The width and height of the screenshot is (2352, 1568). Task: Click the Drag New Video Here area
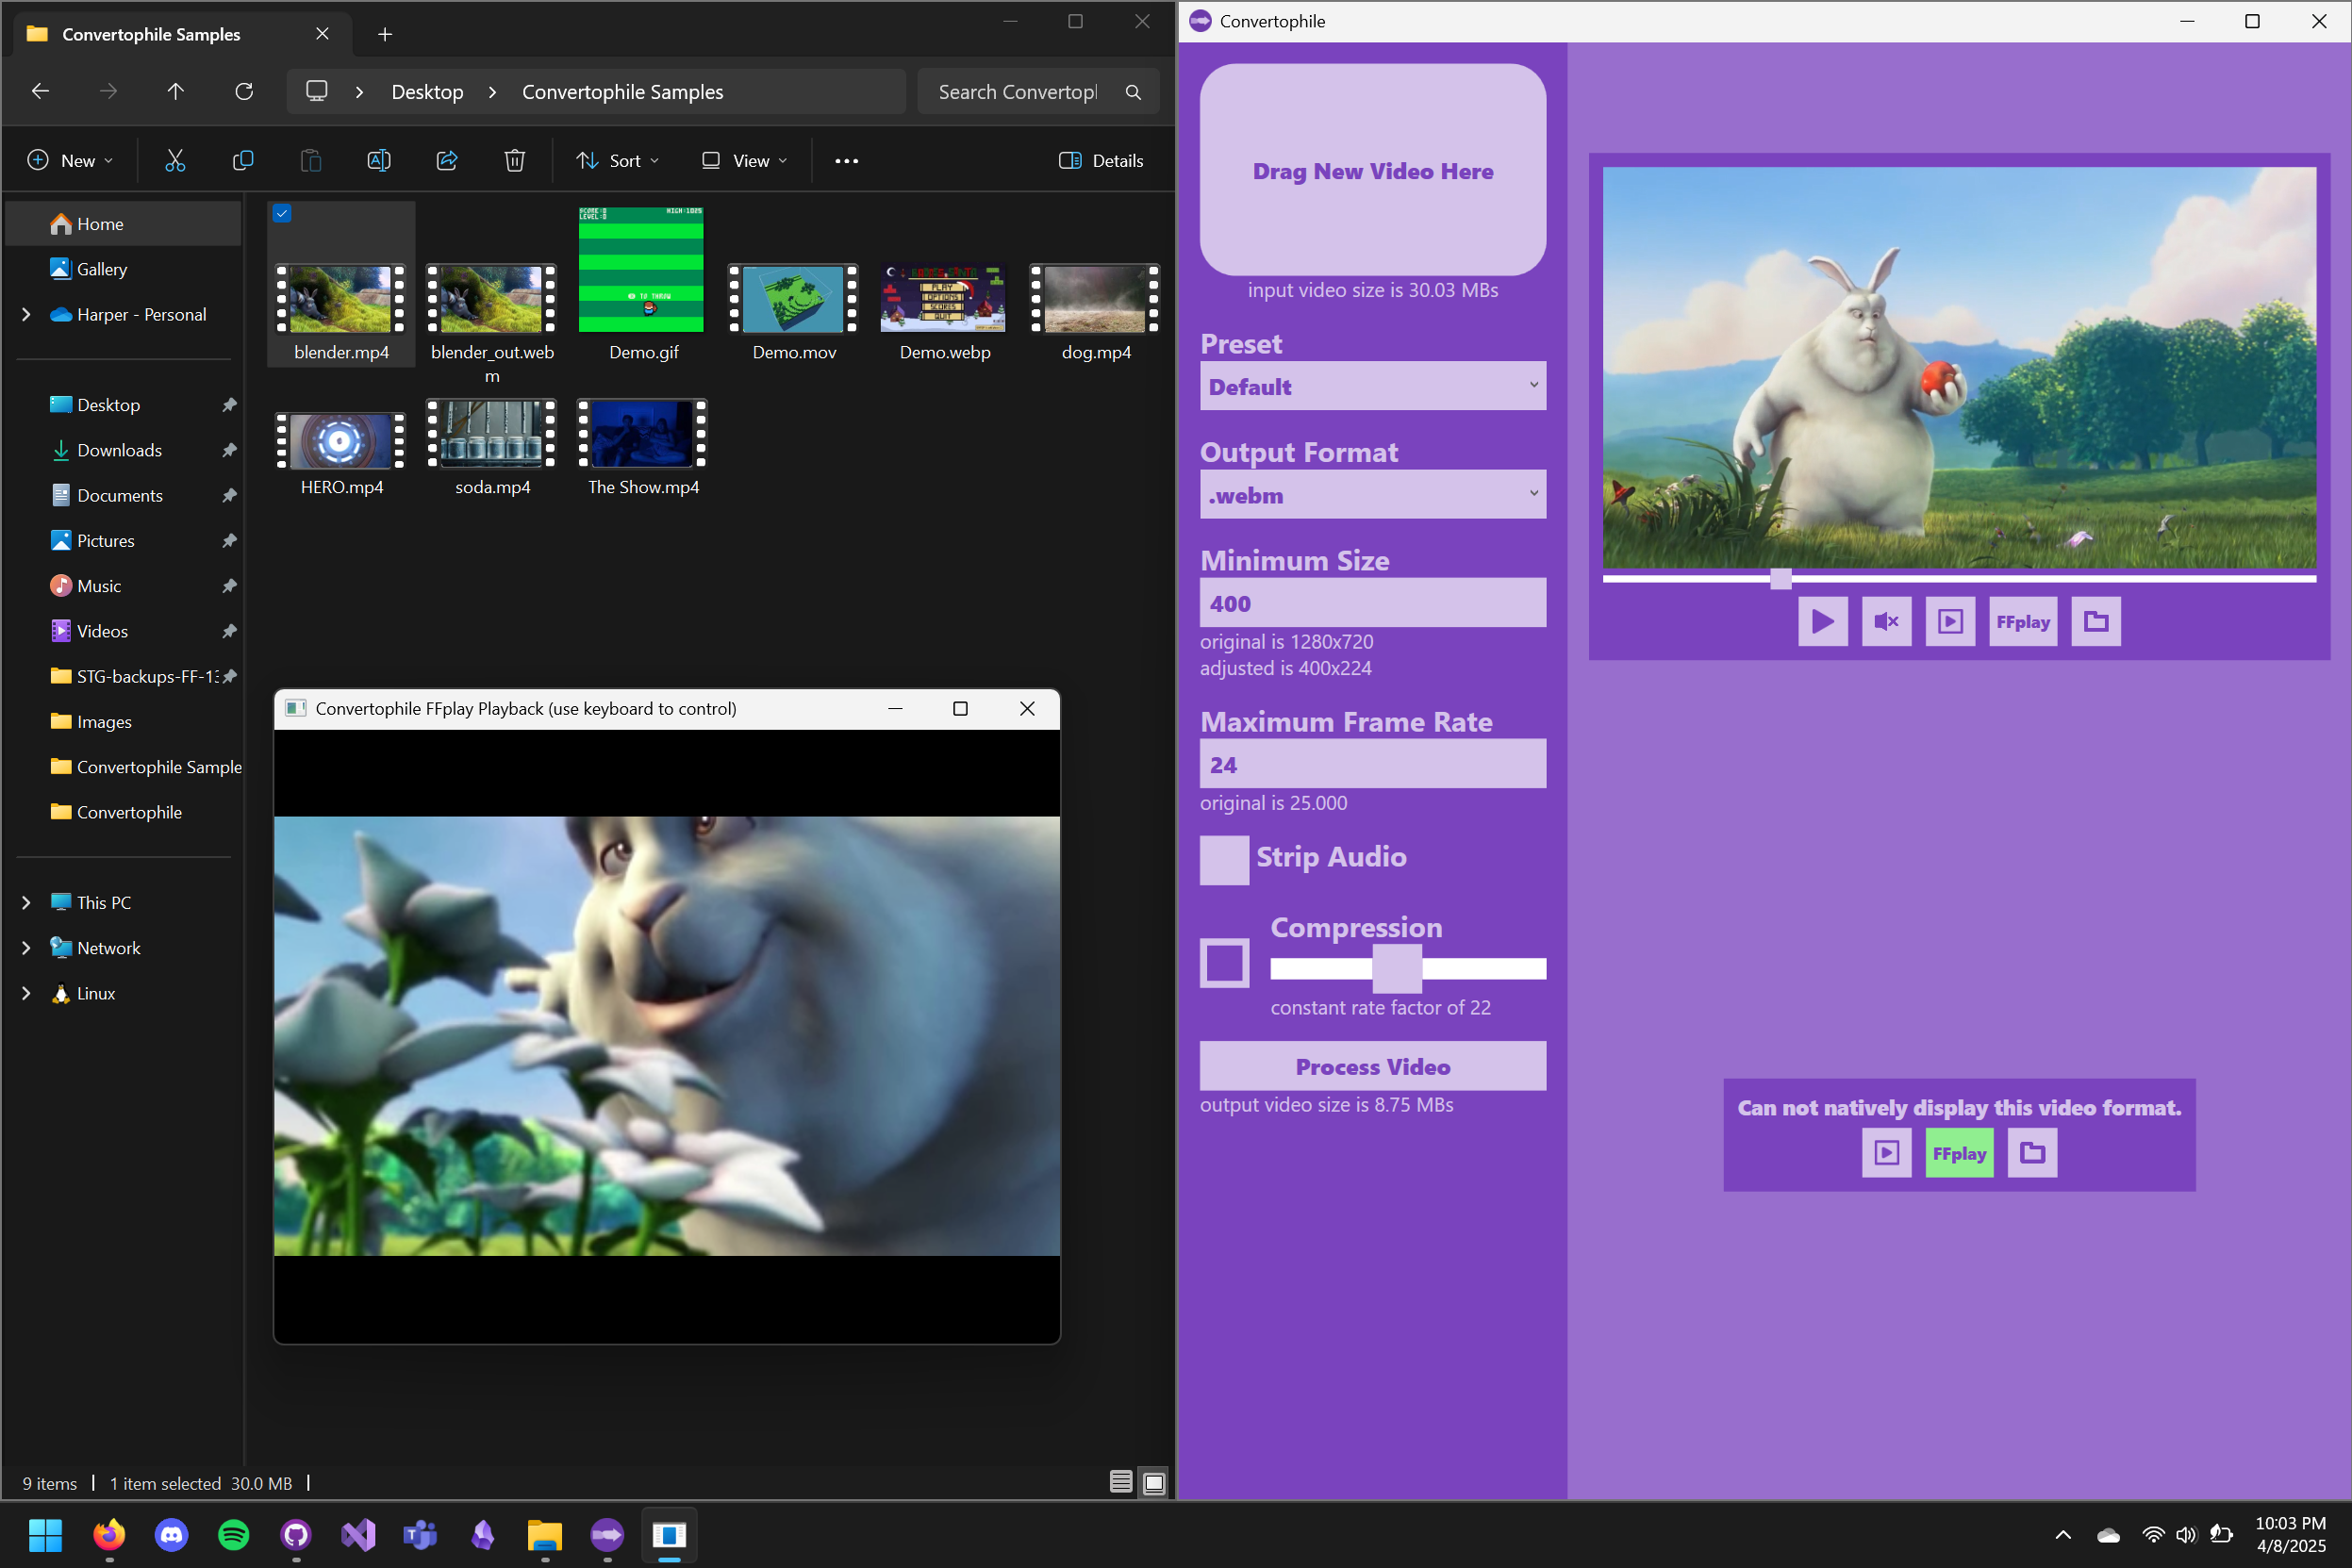point(1372,170)
